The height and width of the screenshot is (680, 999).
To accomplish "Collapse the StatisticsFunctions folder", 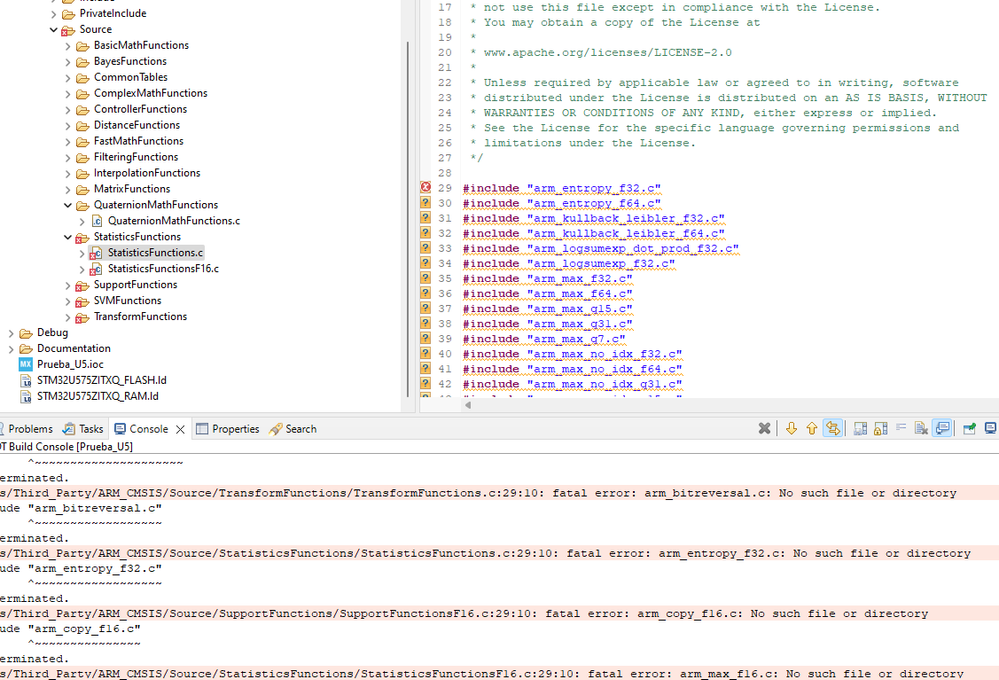I will [68, 237].
